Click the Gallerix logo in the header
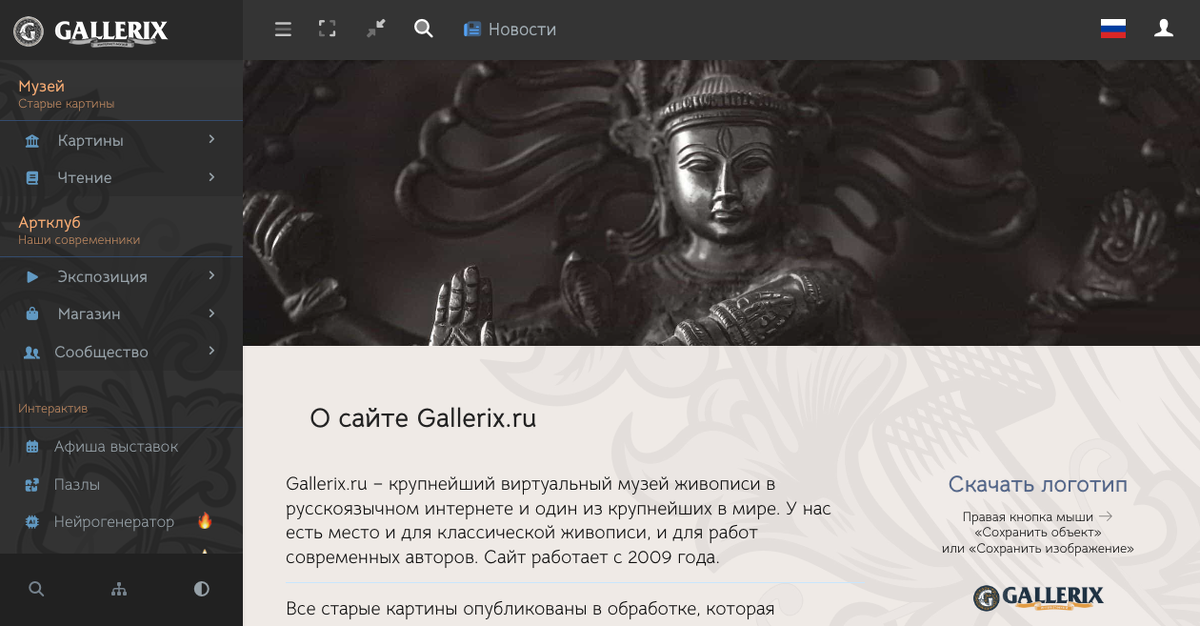Image resolution: width=1200 pixels, height=626 pixels. (x=91, y=31)
